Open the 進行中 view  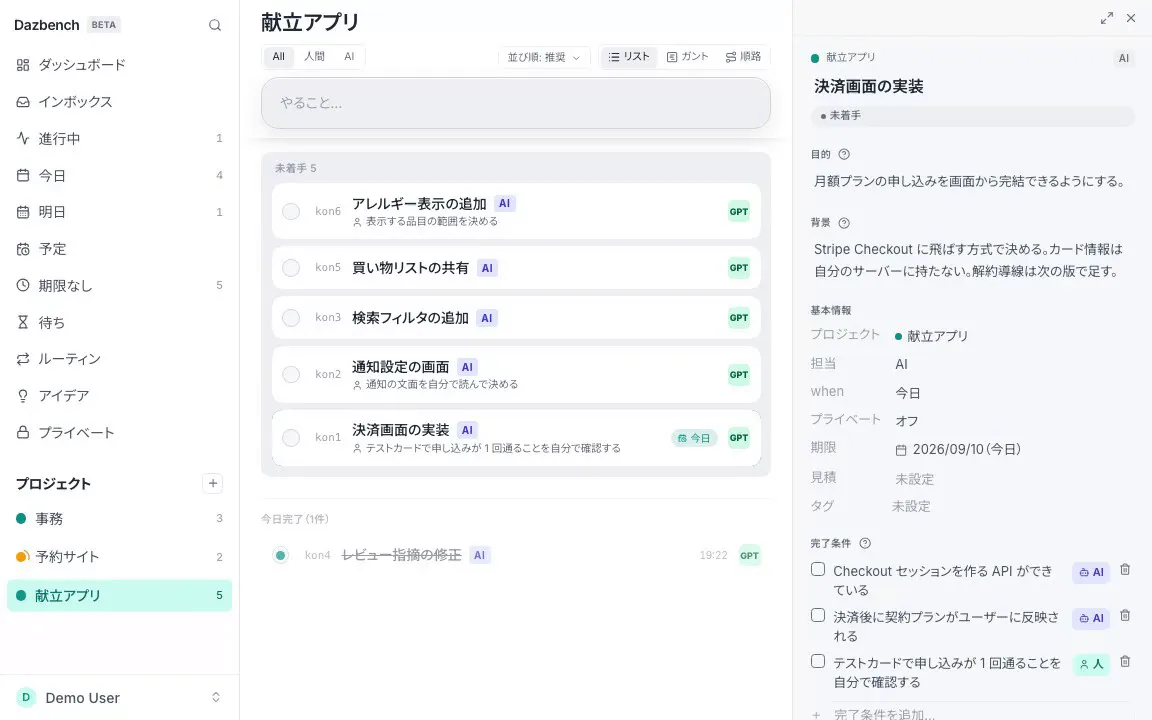pos(119,138)
